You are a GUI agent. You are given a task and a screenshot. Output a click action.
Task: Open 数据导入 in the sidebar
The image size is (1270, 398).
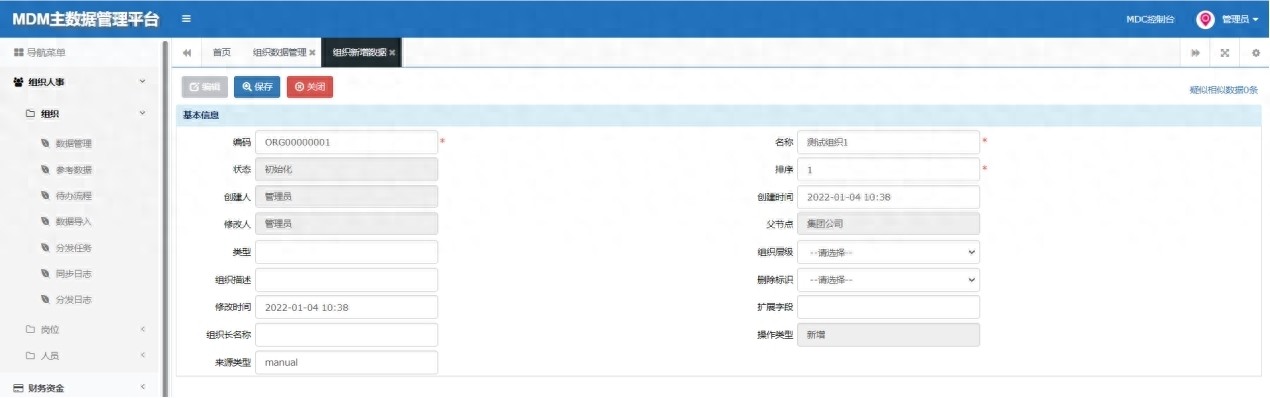click(73, 222)
